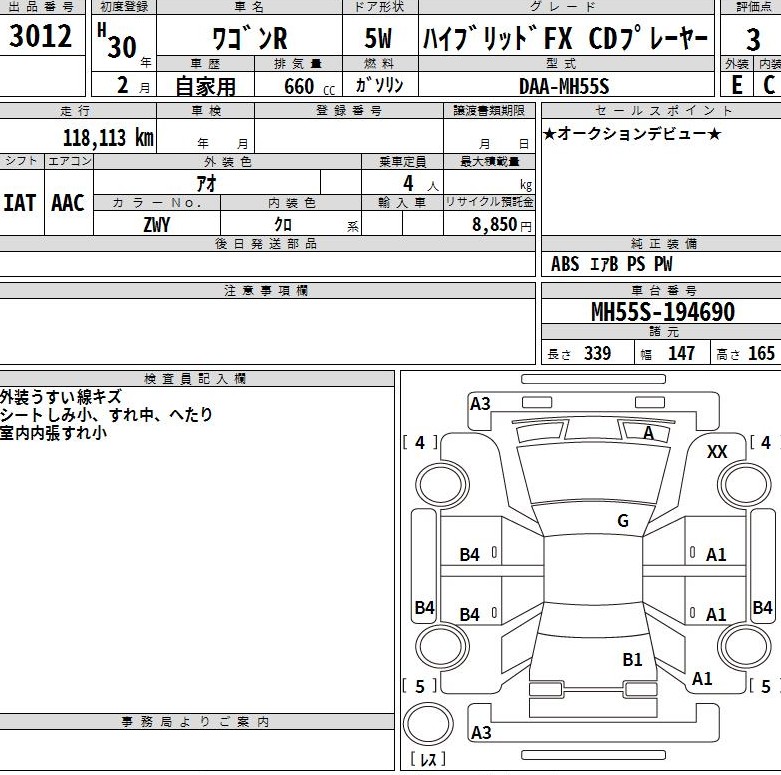Image resolution: width=781 pixels, height=775 pixels.
Task: Click the A1 mark on the right front door
Action: point(716,554)
